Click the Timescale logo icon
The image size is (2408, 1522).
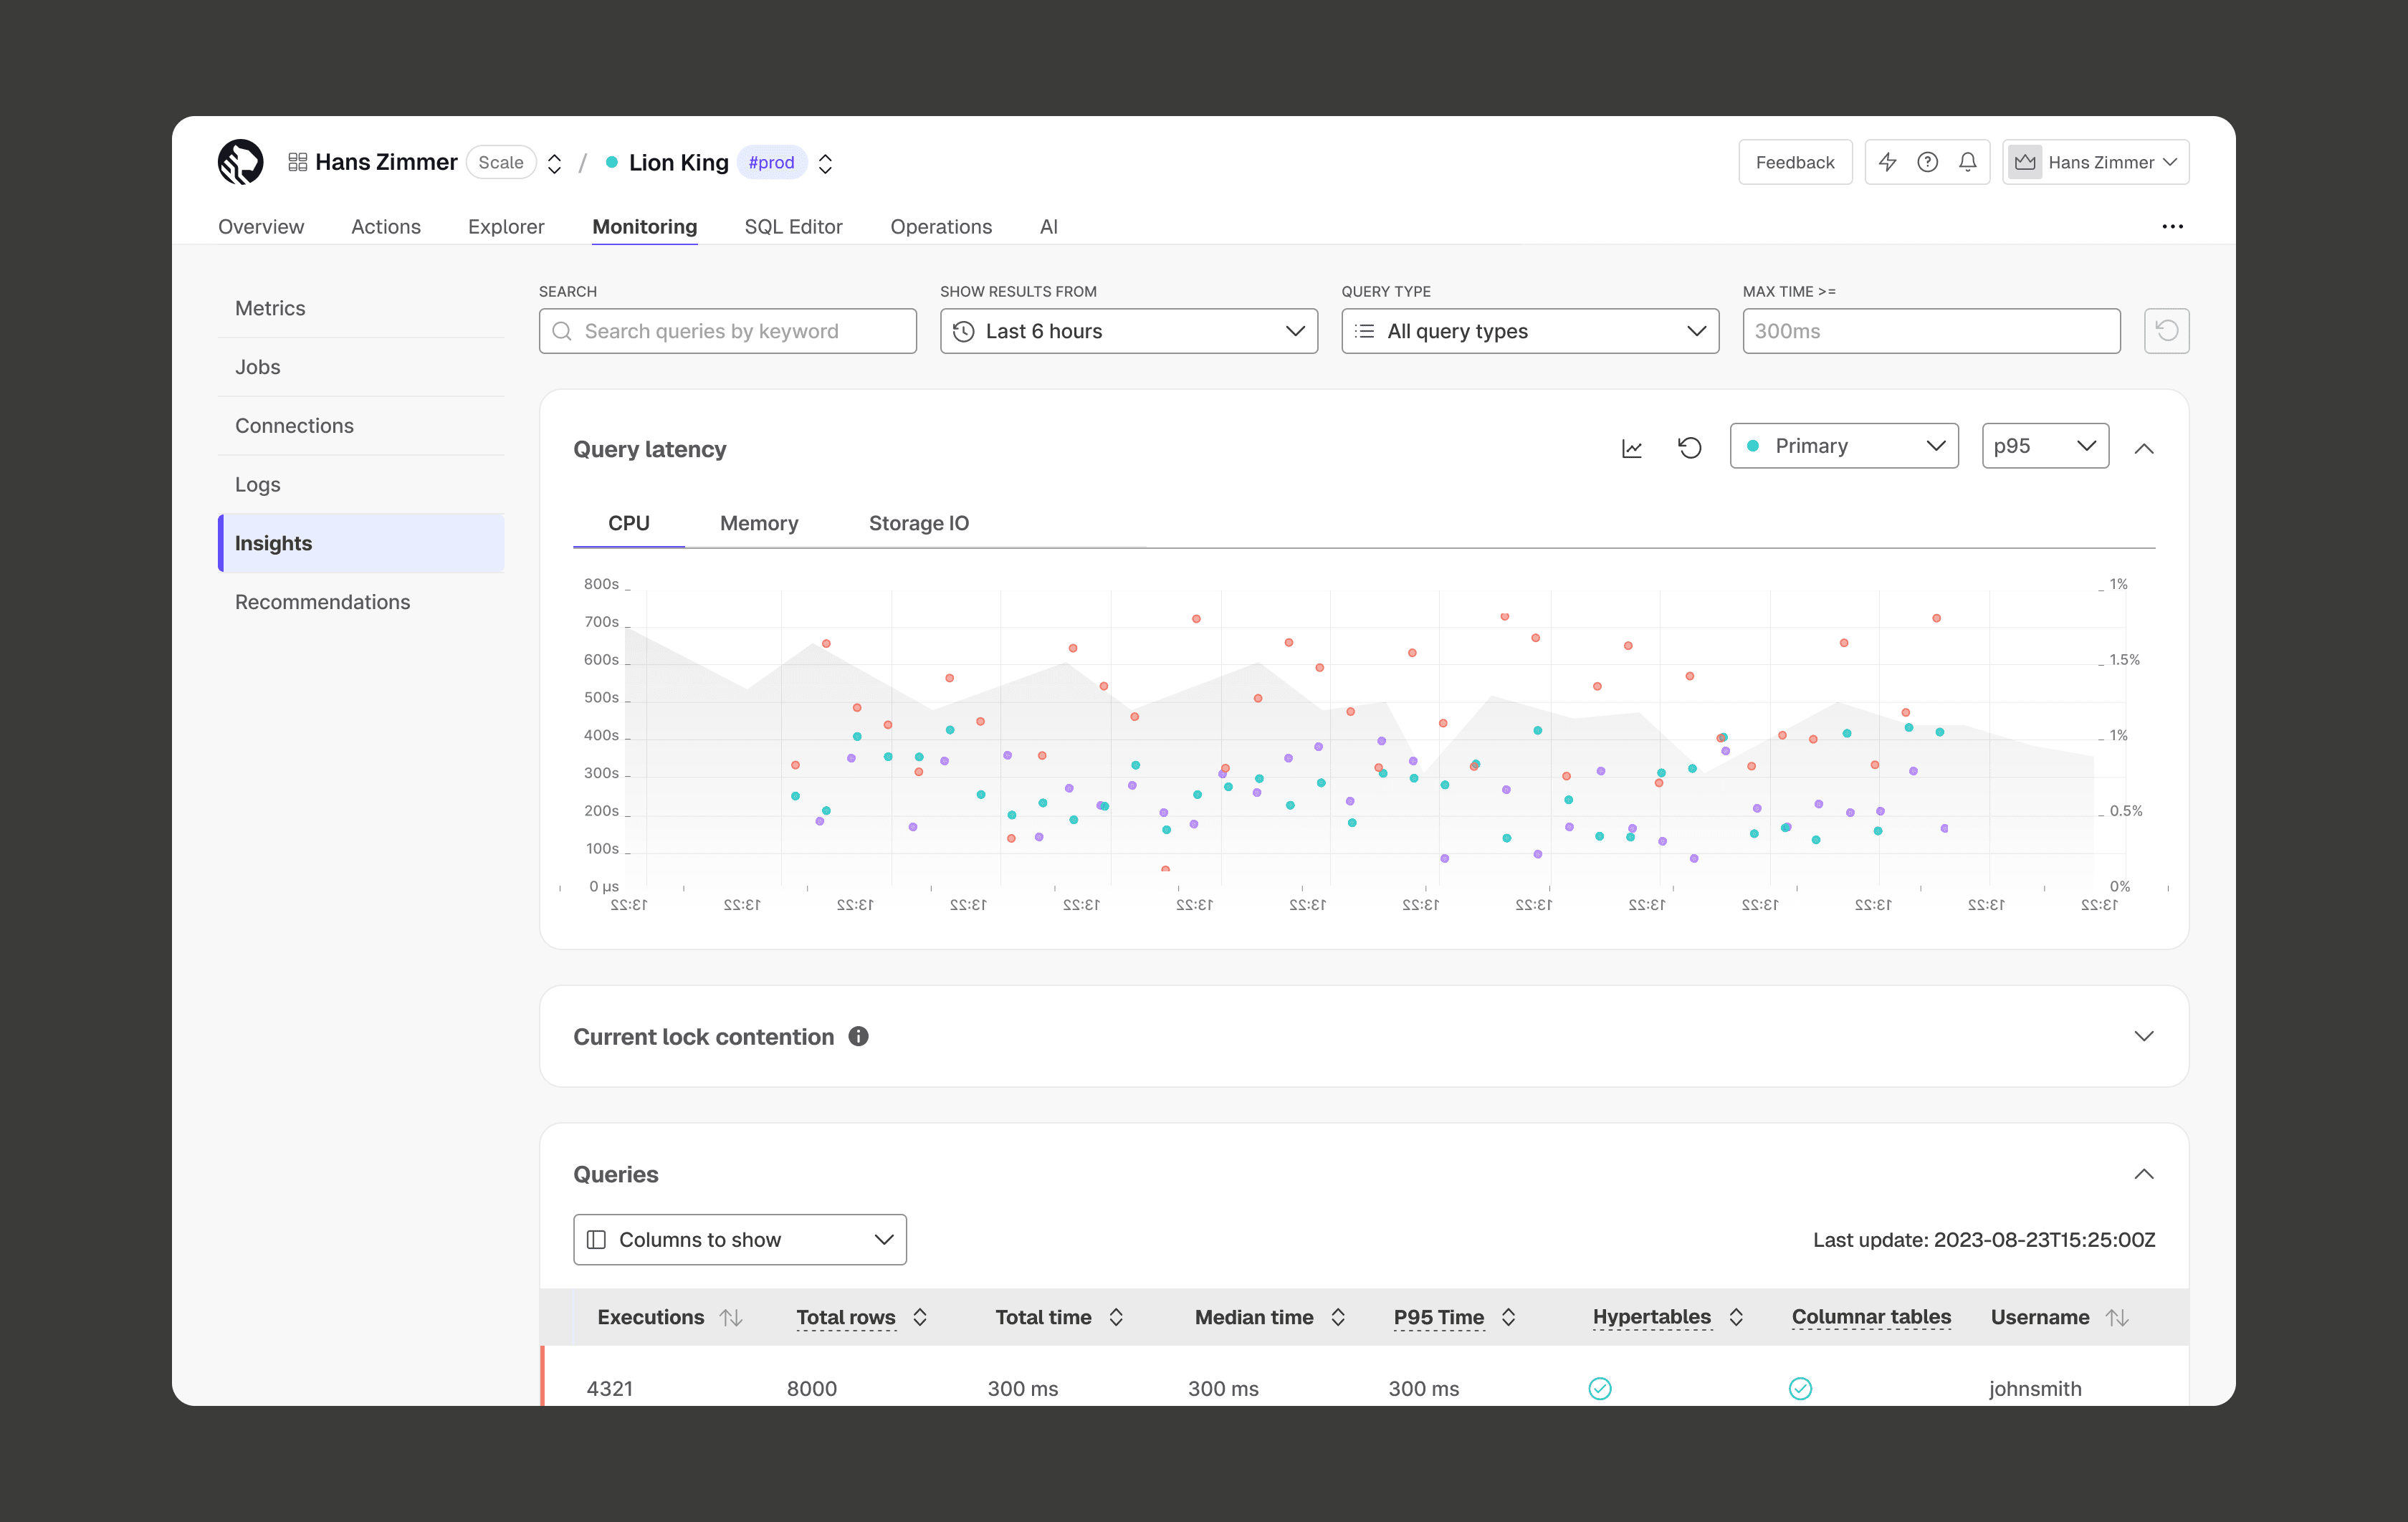click(241, 162)
